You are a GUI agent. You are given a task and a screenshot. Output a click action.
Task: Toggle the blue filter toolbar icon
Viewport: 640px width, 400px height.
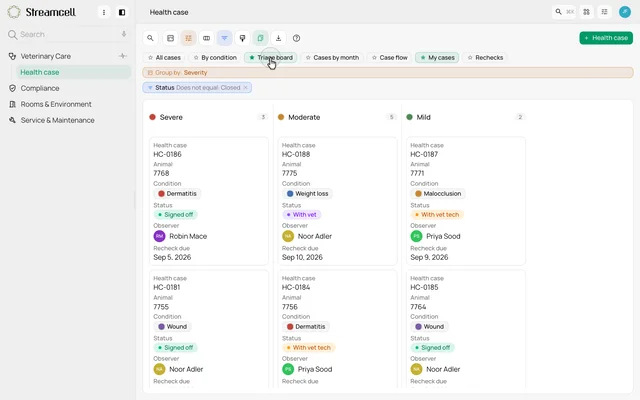[224, 38]
